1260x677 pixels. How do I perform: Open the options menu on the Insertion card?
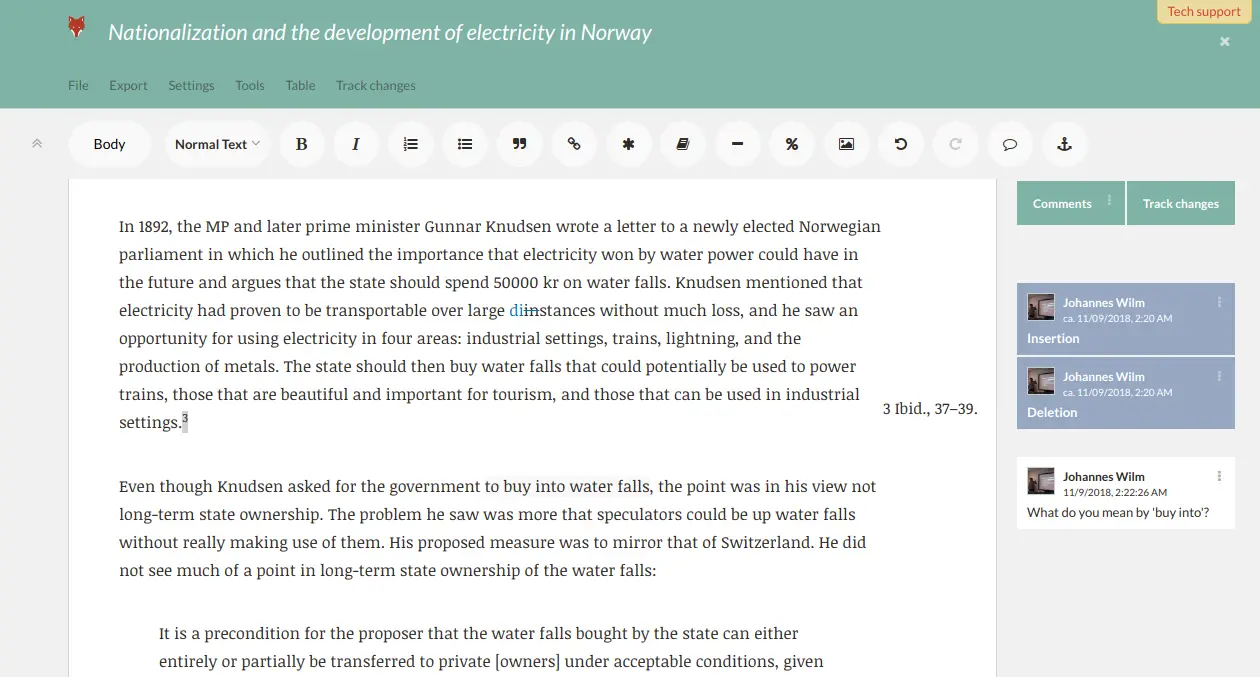[x=1219, y=301]
